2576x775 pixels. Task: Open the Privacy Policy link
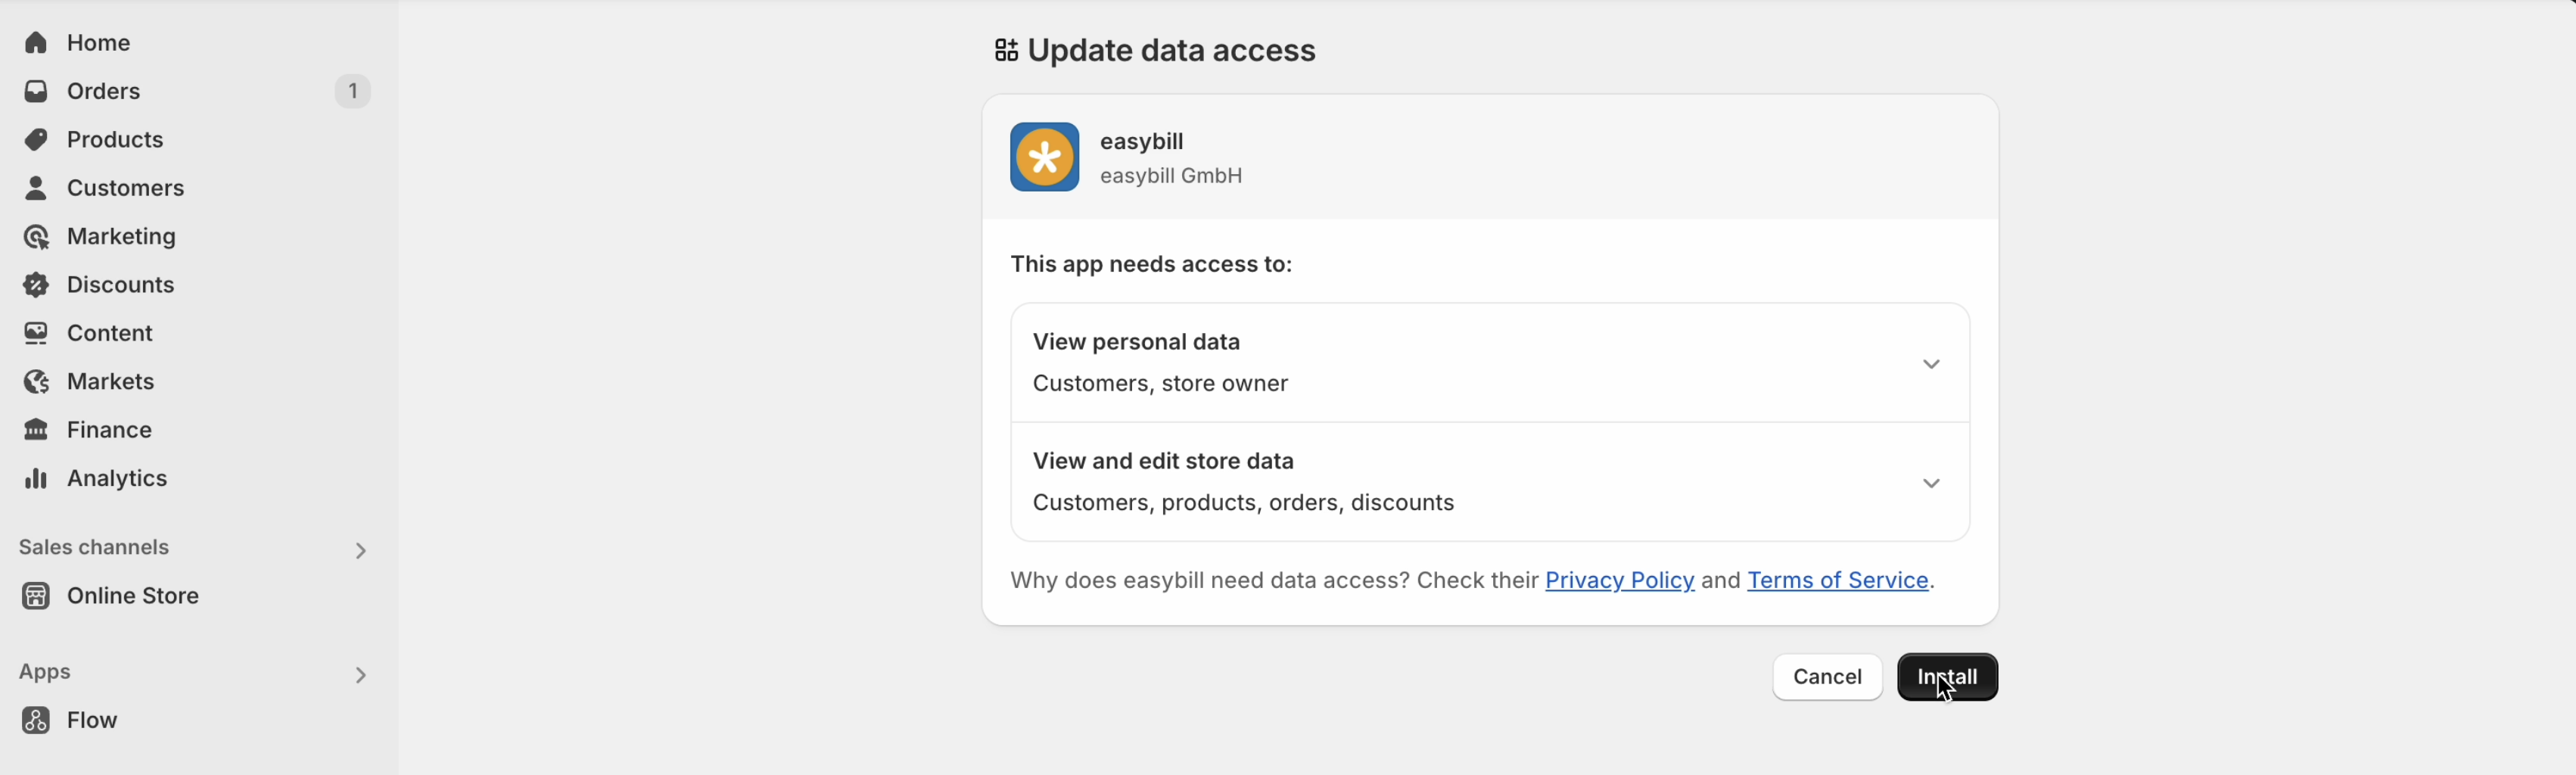(x=1619, y=581)
